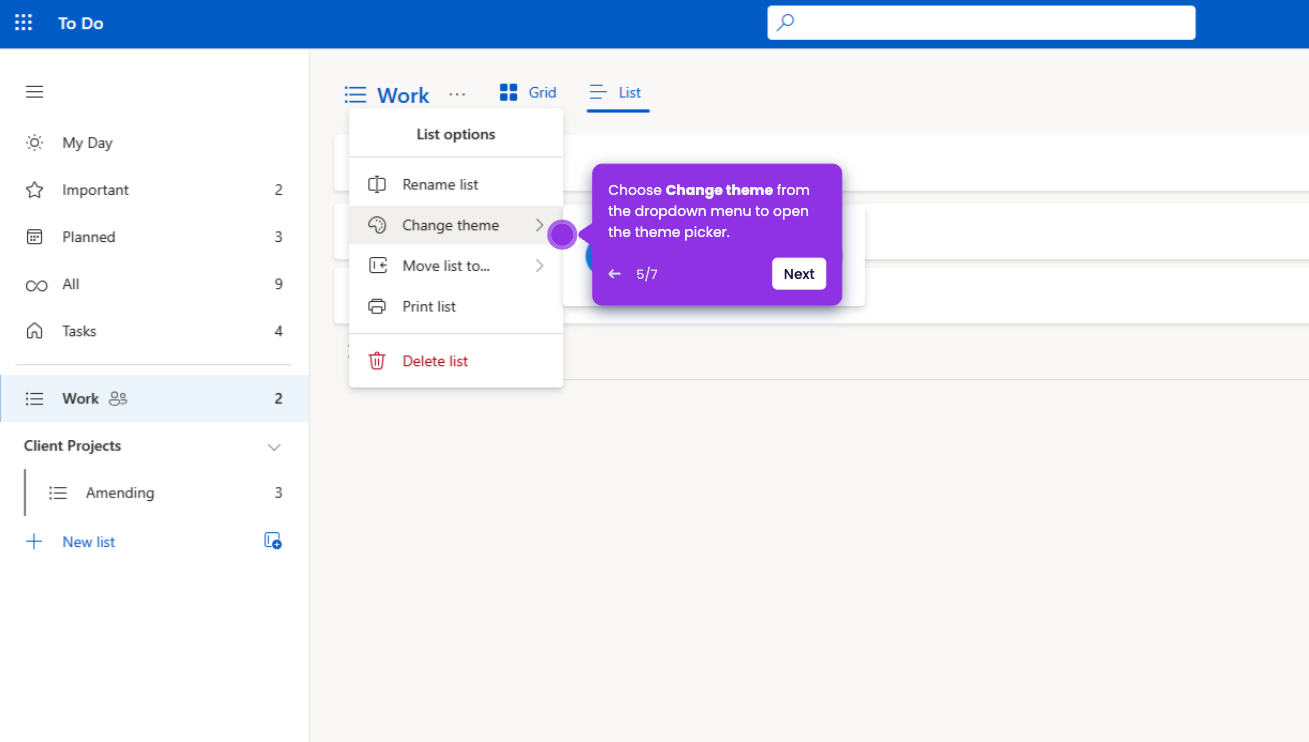Click the My Day sun icon
This screenshot has width=1309, height=742.
[34, 143]
